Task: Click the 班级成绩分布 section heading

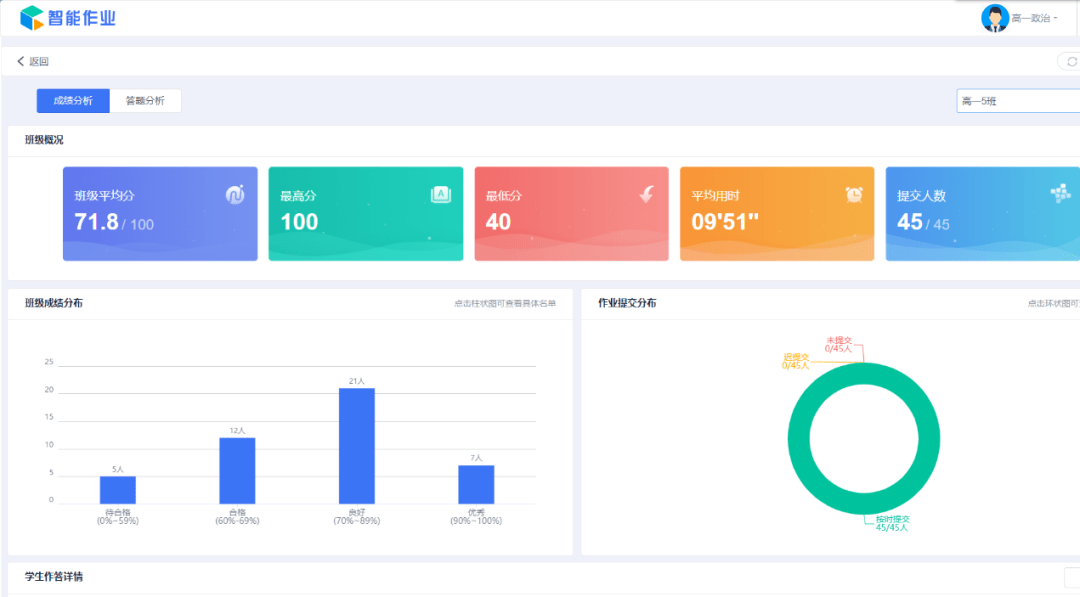Action: click(x=54, y=303)
